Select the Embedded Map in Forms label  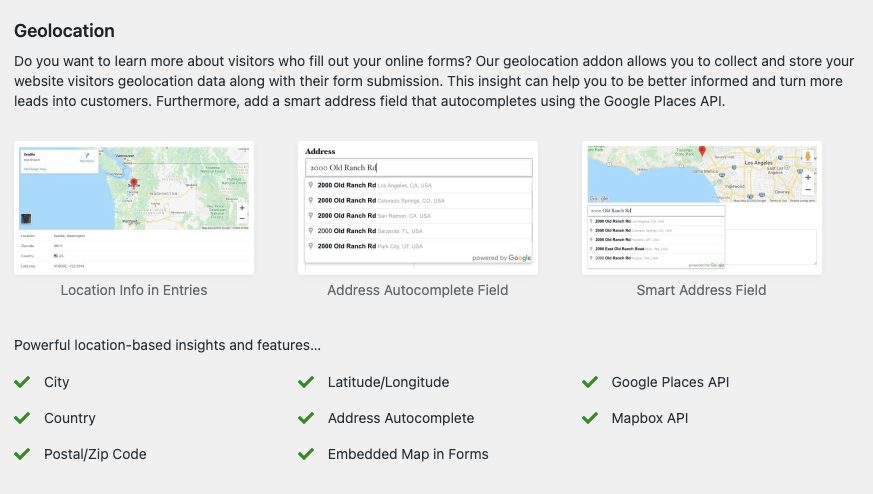(408, 454)
